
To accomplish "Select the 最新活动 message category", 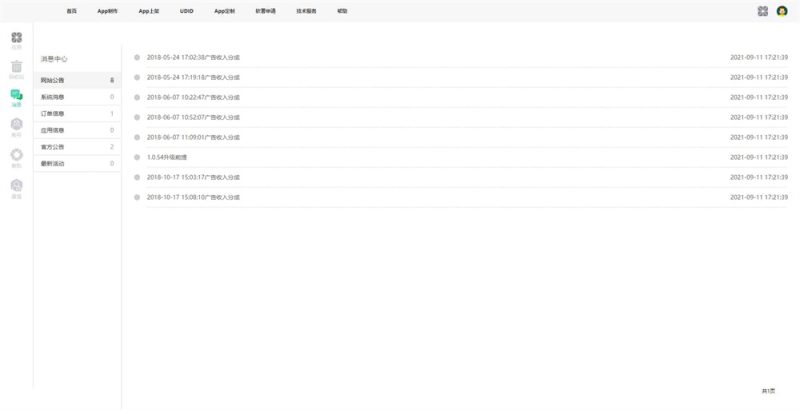I will pos(78,164).
